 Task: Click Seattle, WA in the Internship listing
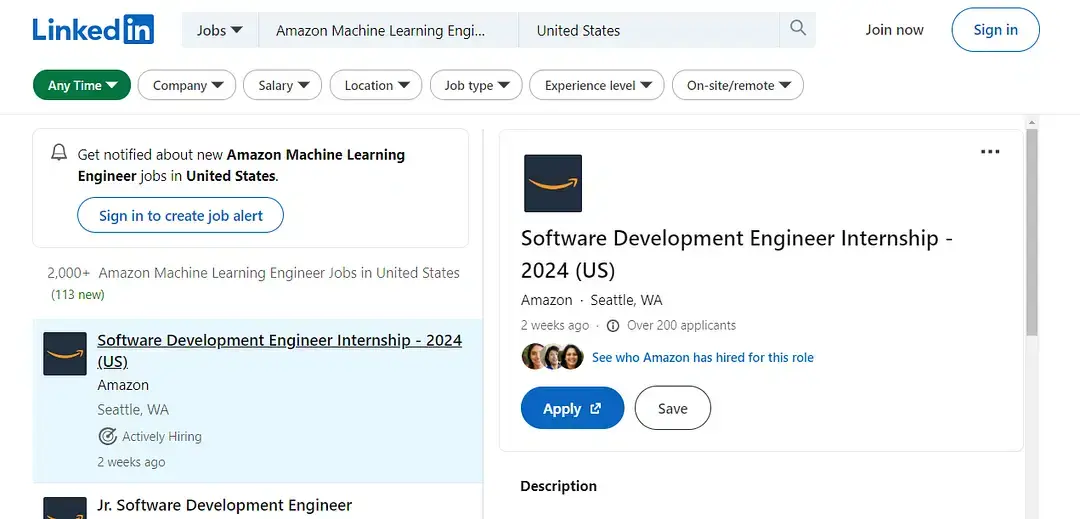133,410
